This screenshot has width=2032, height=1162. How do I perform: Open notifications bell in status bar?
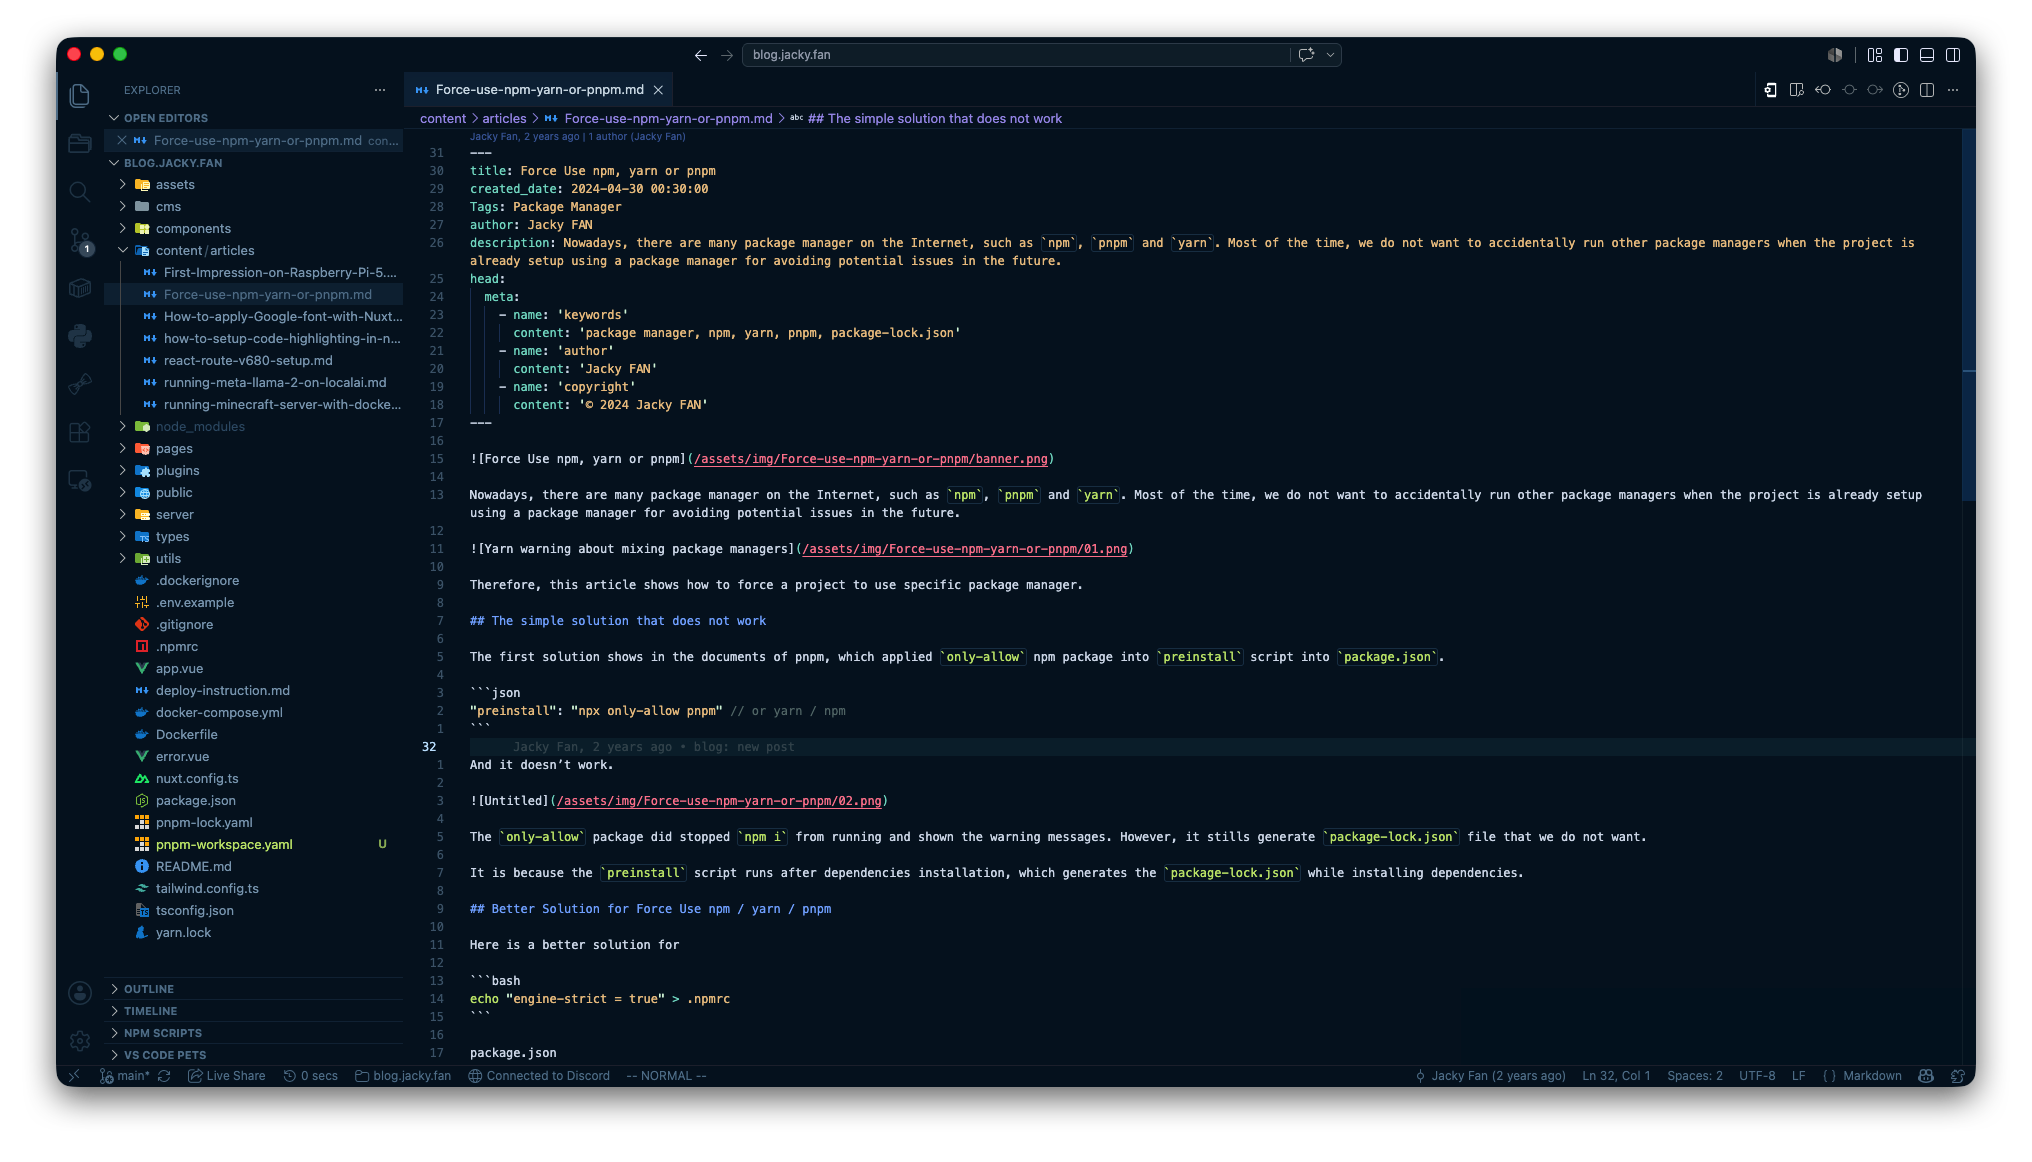click(1957, 1076)
